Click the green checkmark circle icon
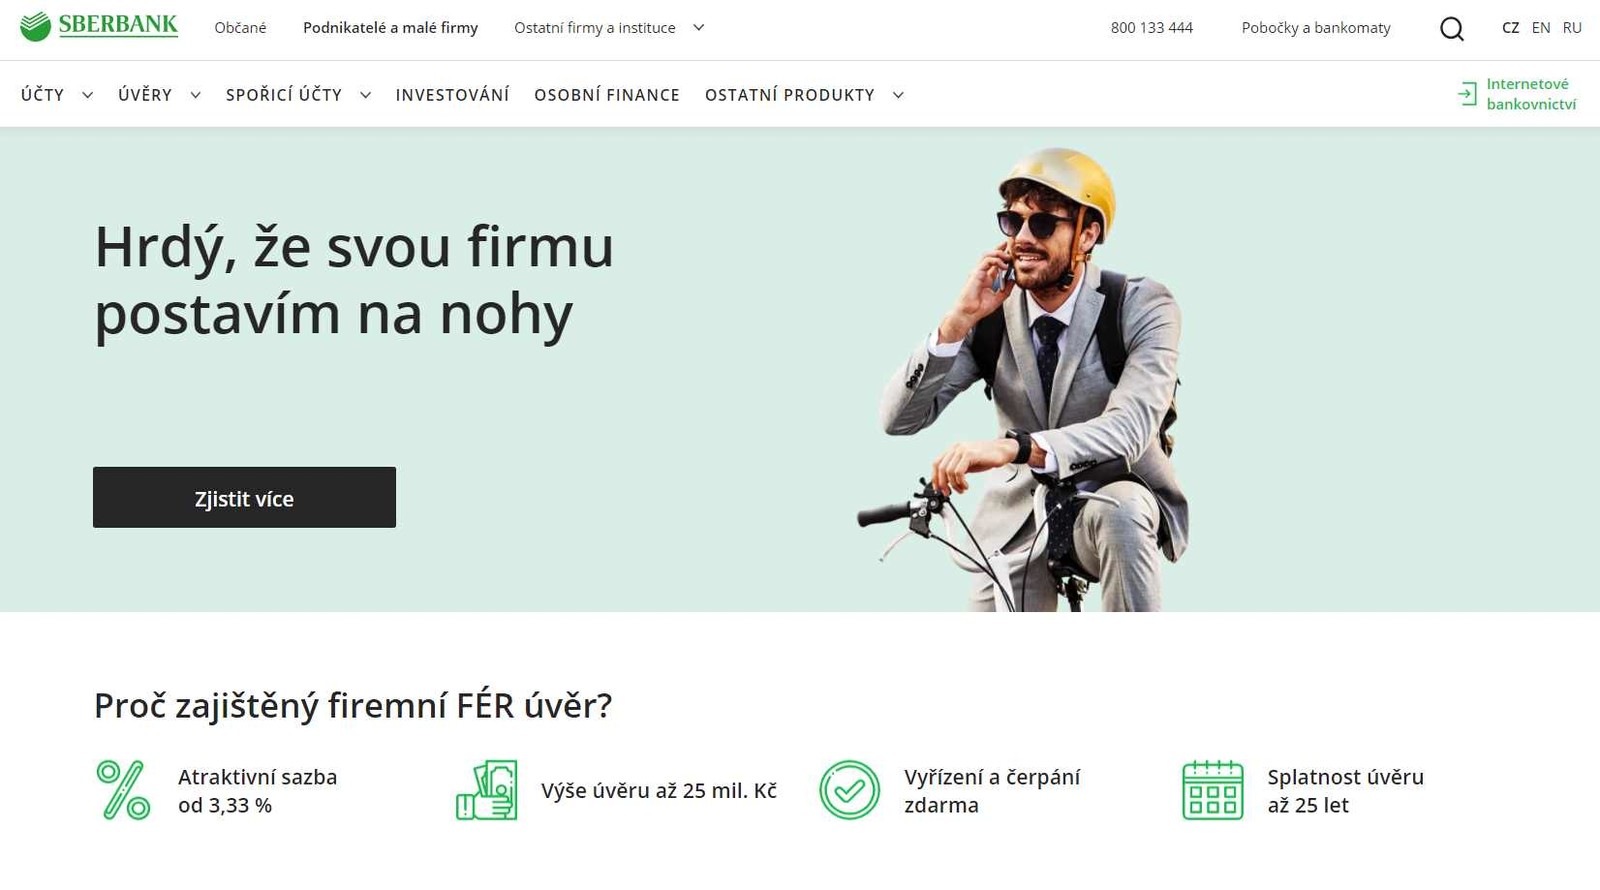1600x890 pixels. pos(850,790)
